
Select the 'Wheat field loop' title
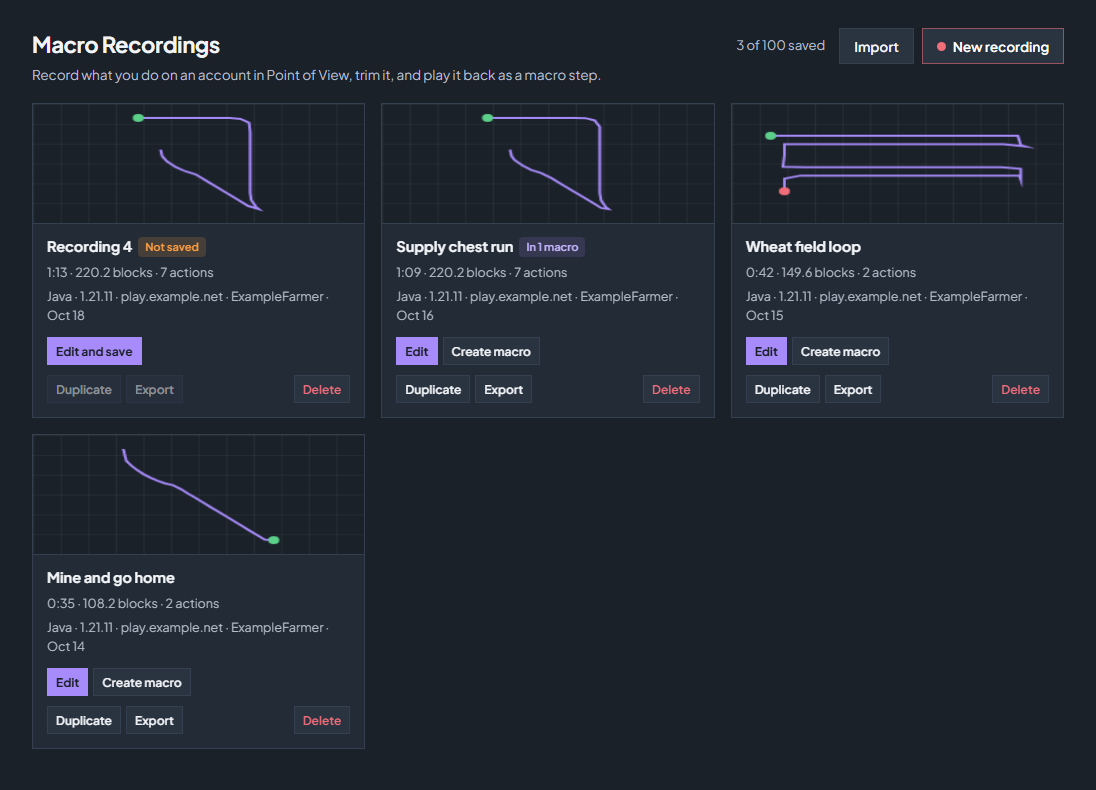click(803, 247)
